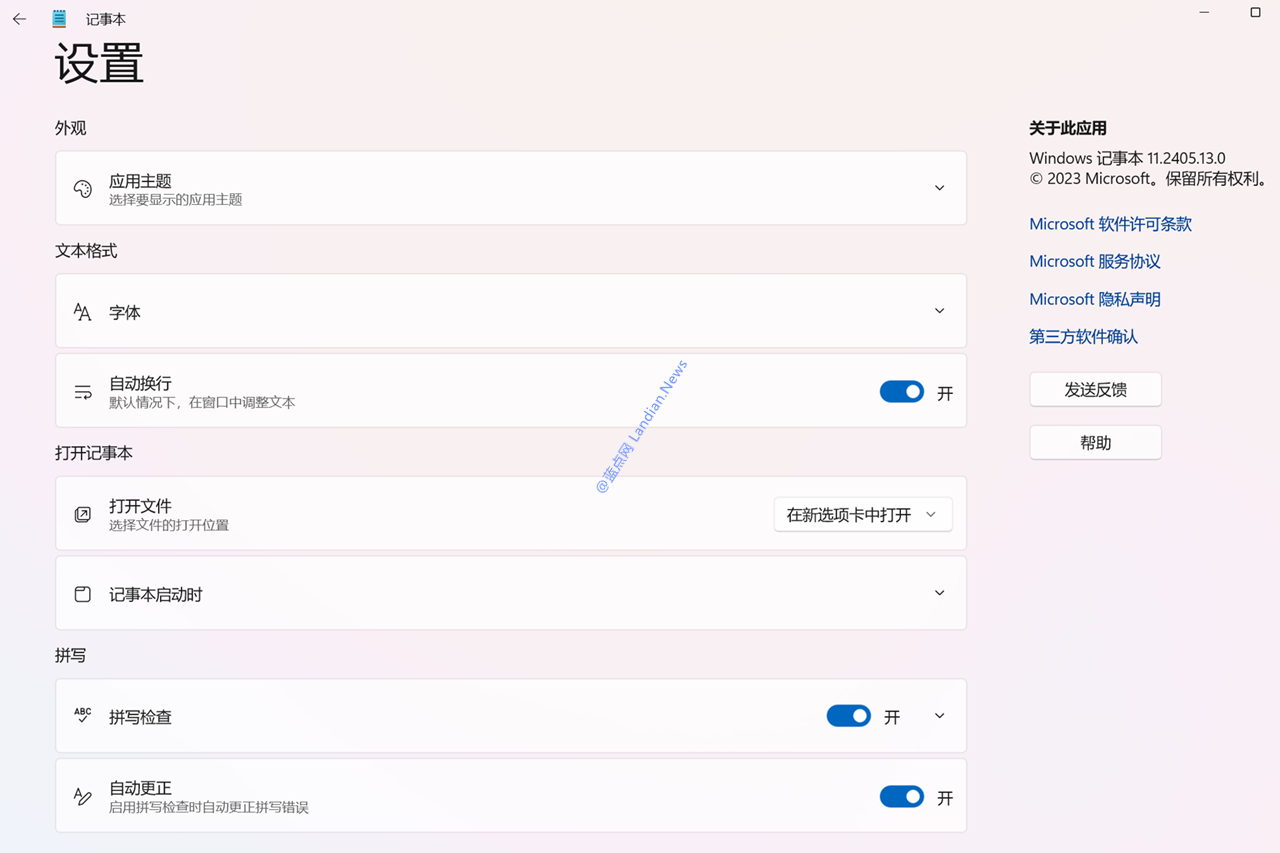Click the 默认情况下，在窗口中调整文本 description

(202, 402)
